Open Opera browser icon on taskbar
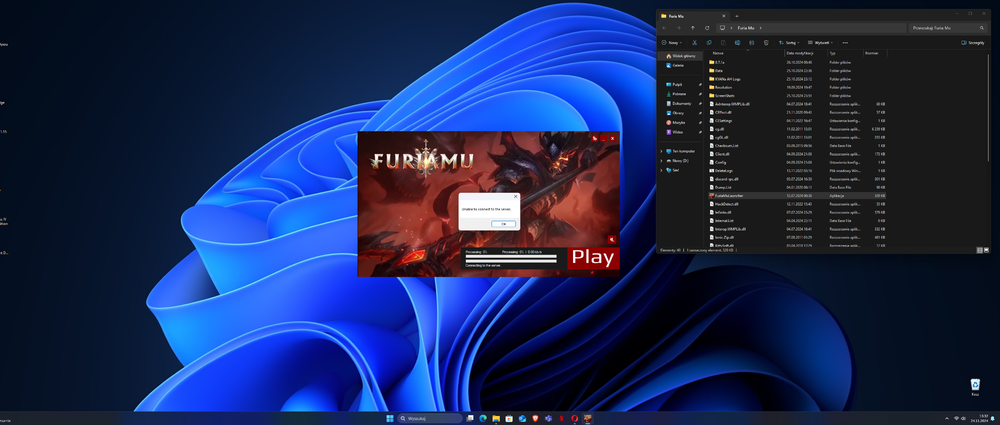The height and width of the screenshot is (425, 1000). (575, 419)
